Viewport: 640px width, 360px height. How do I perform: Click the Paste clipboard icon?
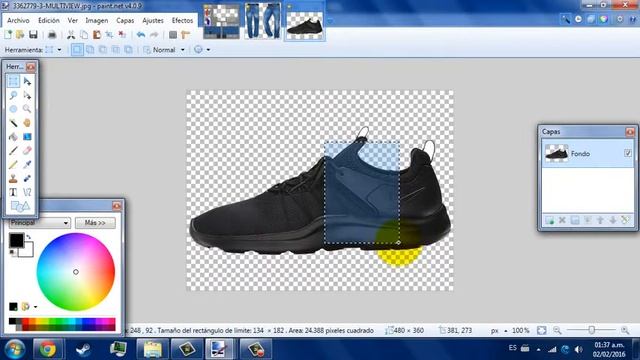tap(97, 35)
